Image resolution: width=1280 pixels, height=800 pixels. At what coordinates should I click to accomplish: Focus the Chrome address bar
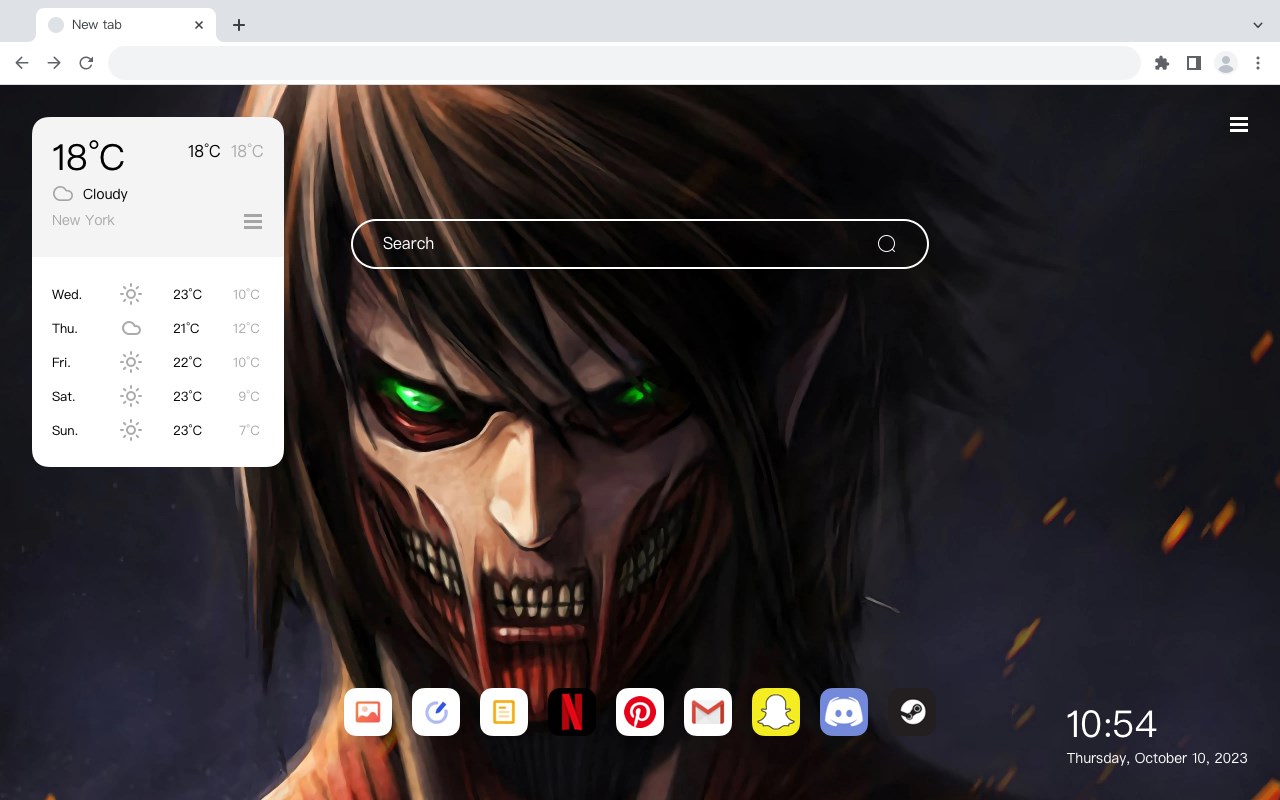(x=624, y=63)
